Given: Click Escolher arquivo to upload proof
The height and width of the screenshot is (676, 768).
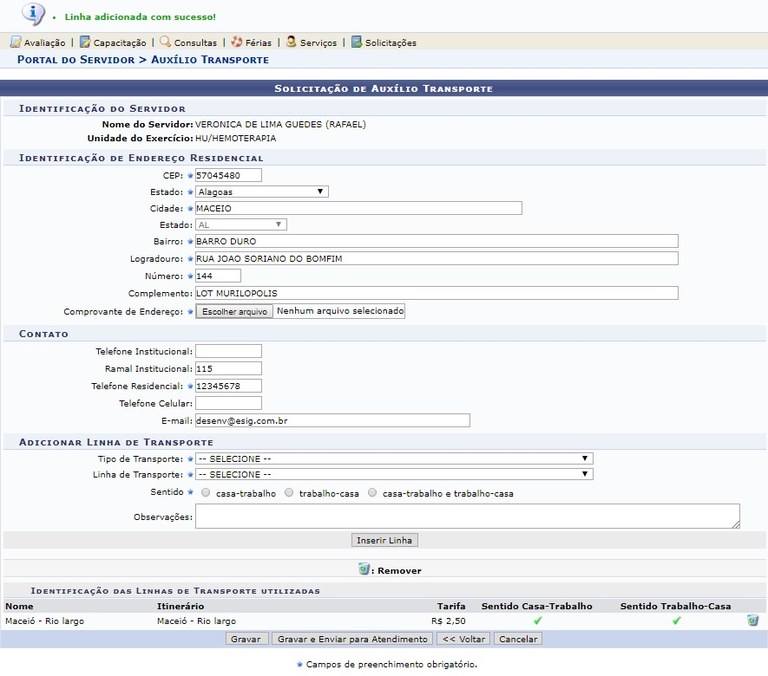Looking at the screenshot, I should [234, 312].
